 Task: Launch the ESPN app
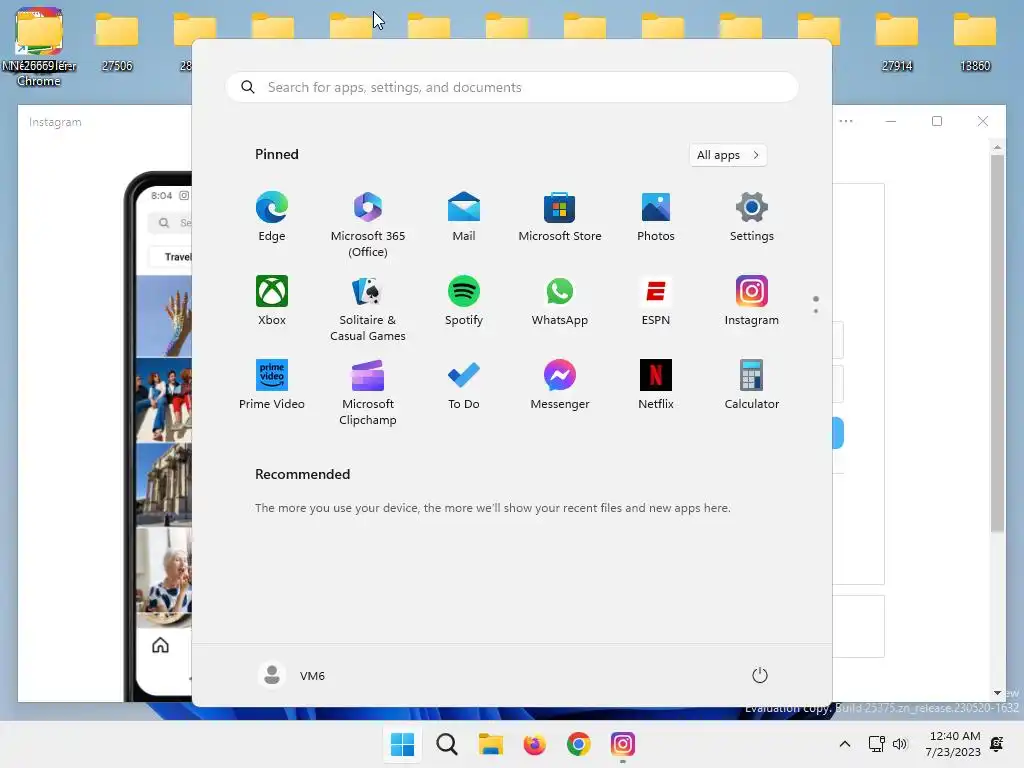click(656, 300)
